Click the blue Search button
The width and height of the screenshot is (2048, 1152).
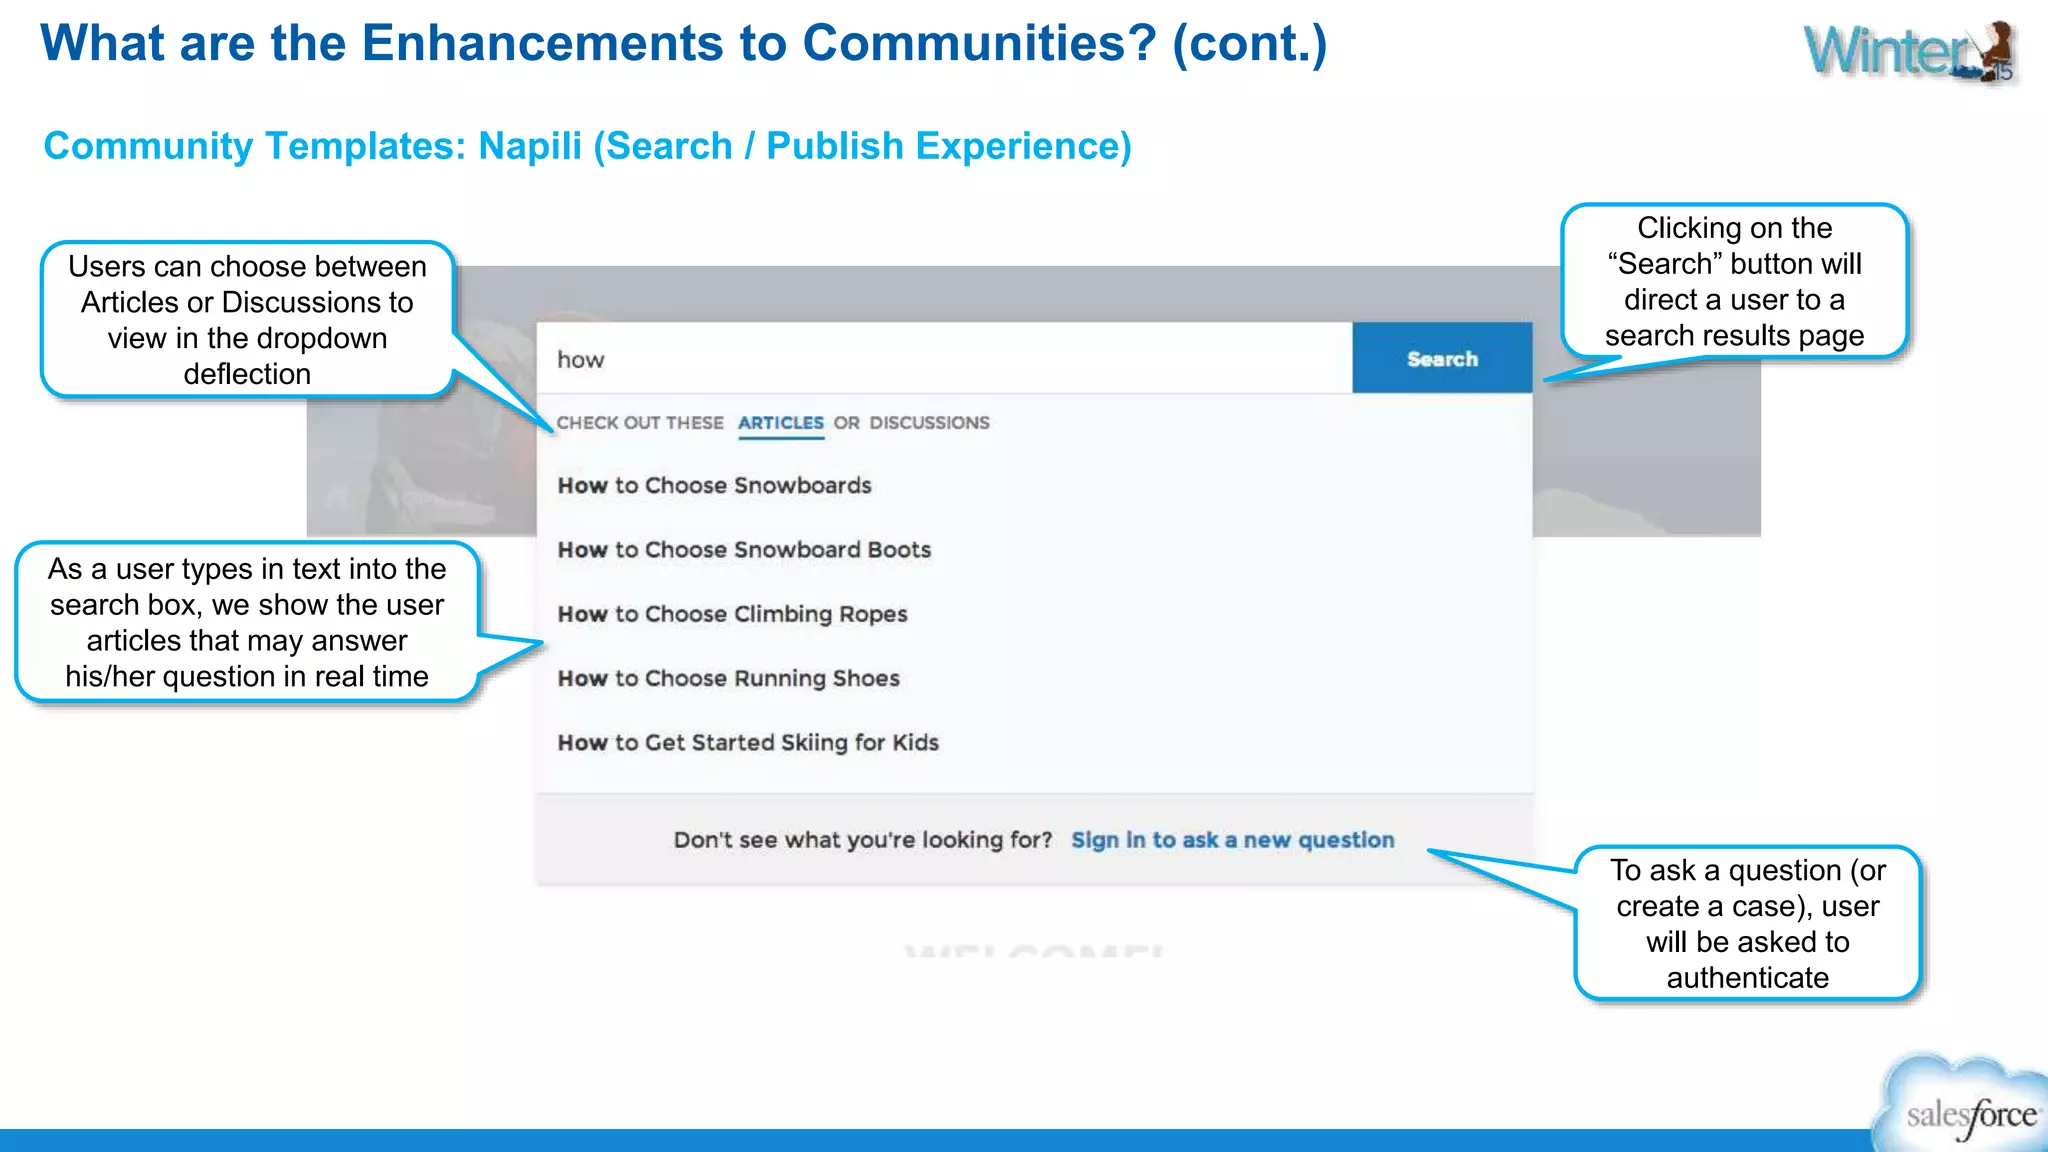tap(1442, 358)
